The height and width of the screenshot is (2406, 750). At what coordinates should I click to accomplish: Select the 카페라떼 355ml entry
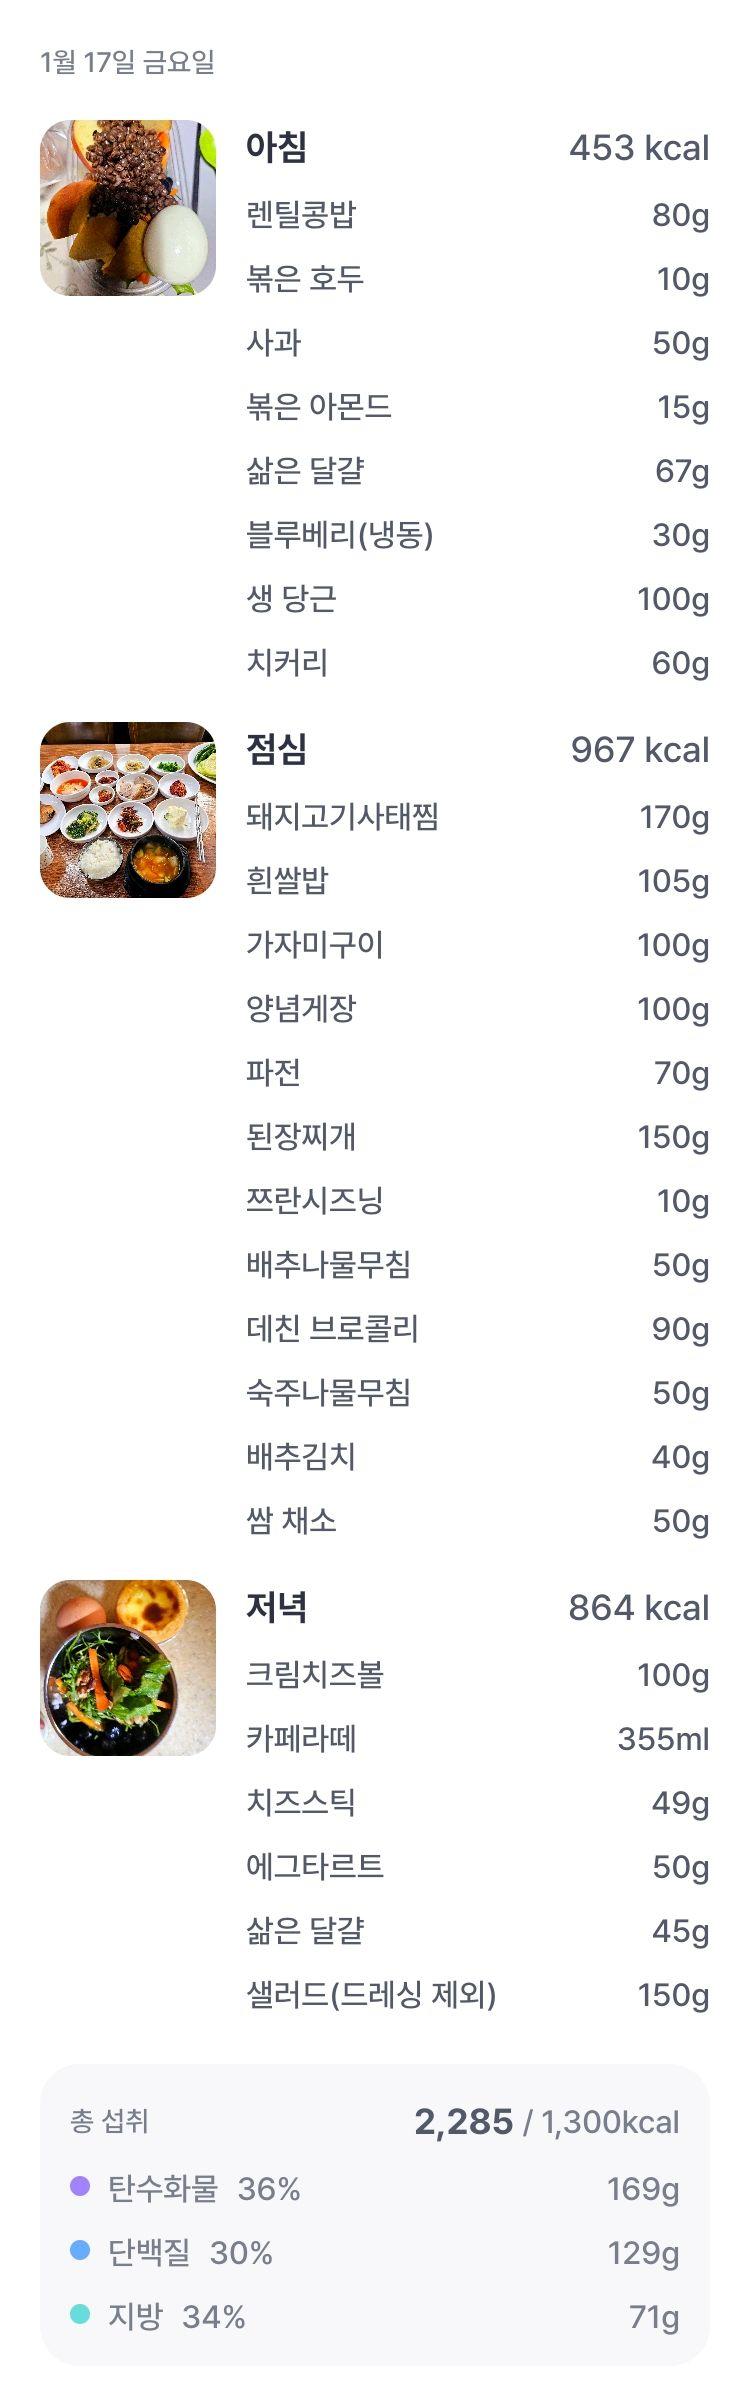click(x=478, y=1739)
